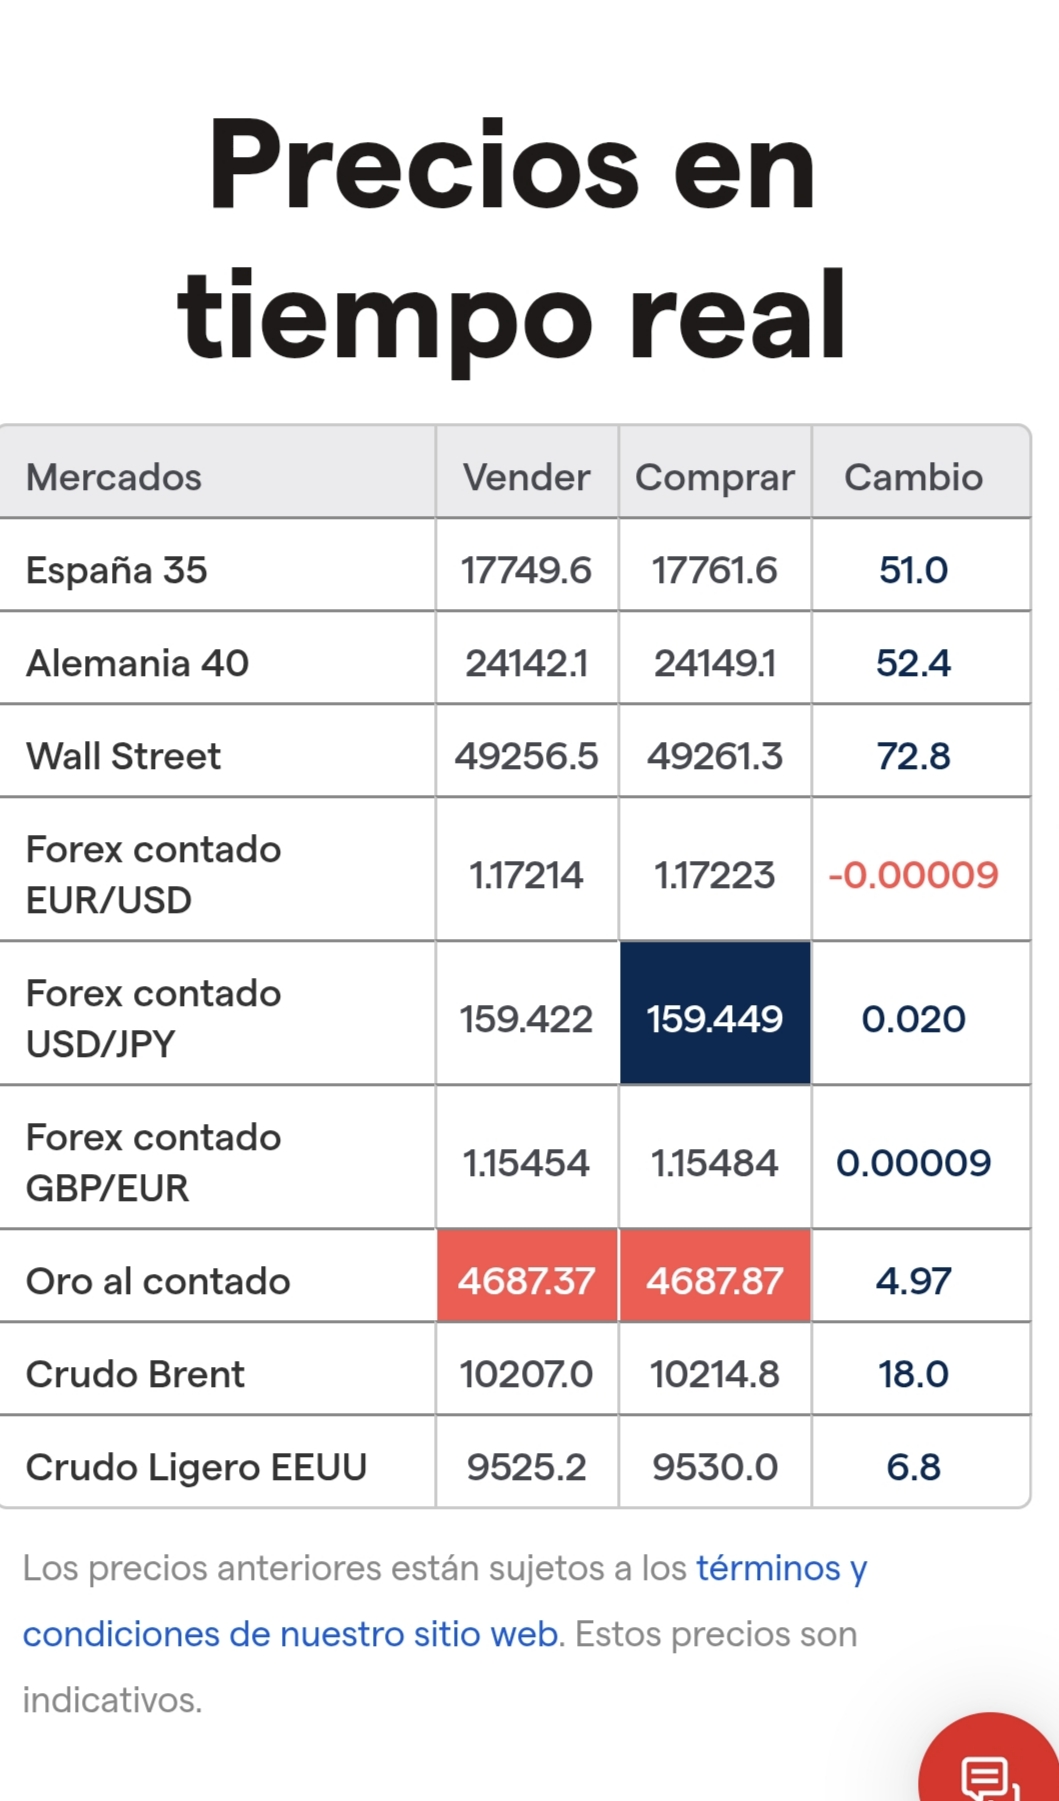Click the Cambio column header

pyautogui.click(x=913, y=477)
